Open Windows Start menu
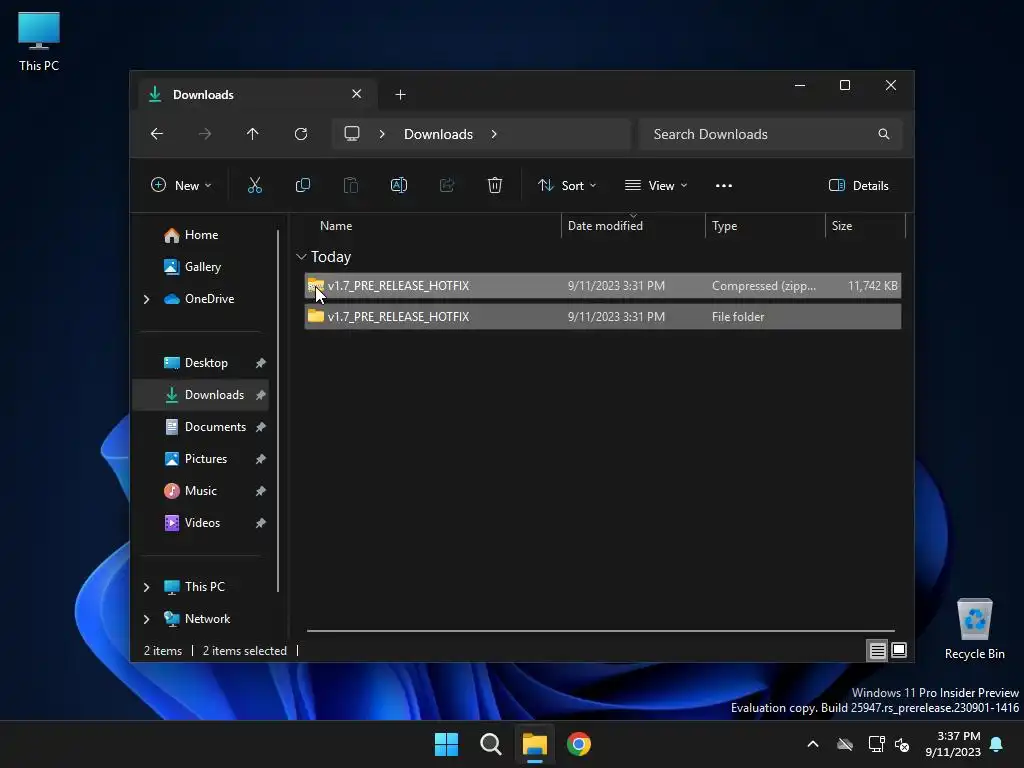Viewport: 1024px width, 768px height. [x=447, y=744]
